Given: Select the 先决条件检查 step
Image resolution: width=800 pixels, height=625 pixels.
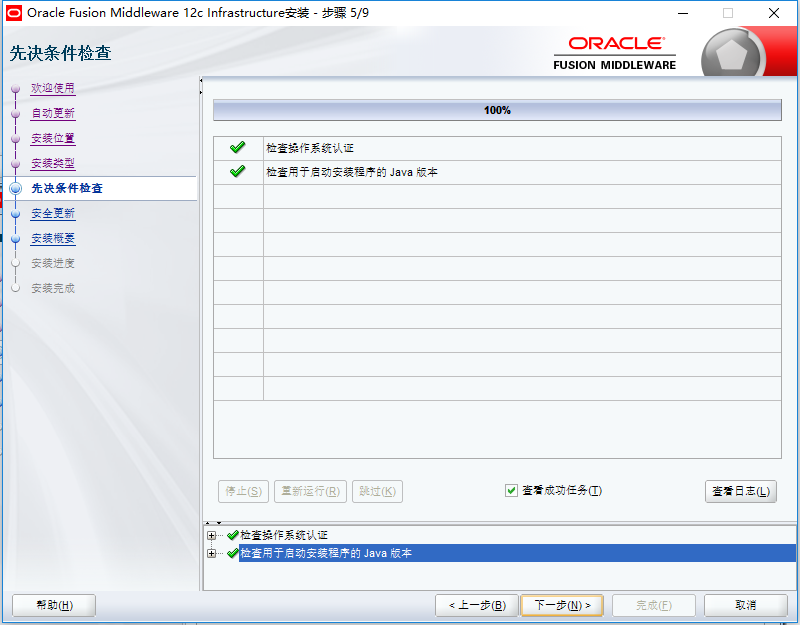Looking at the screenshot, I should pos(67,188).
